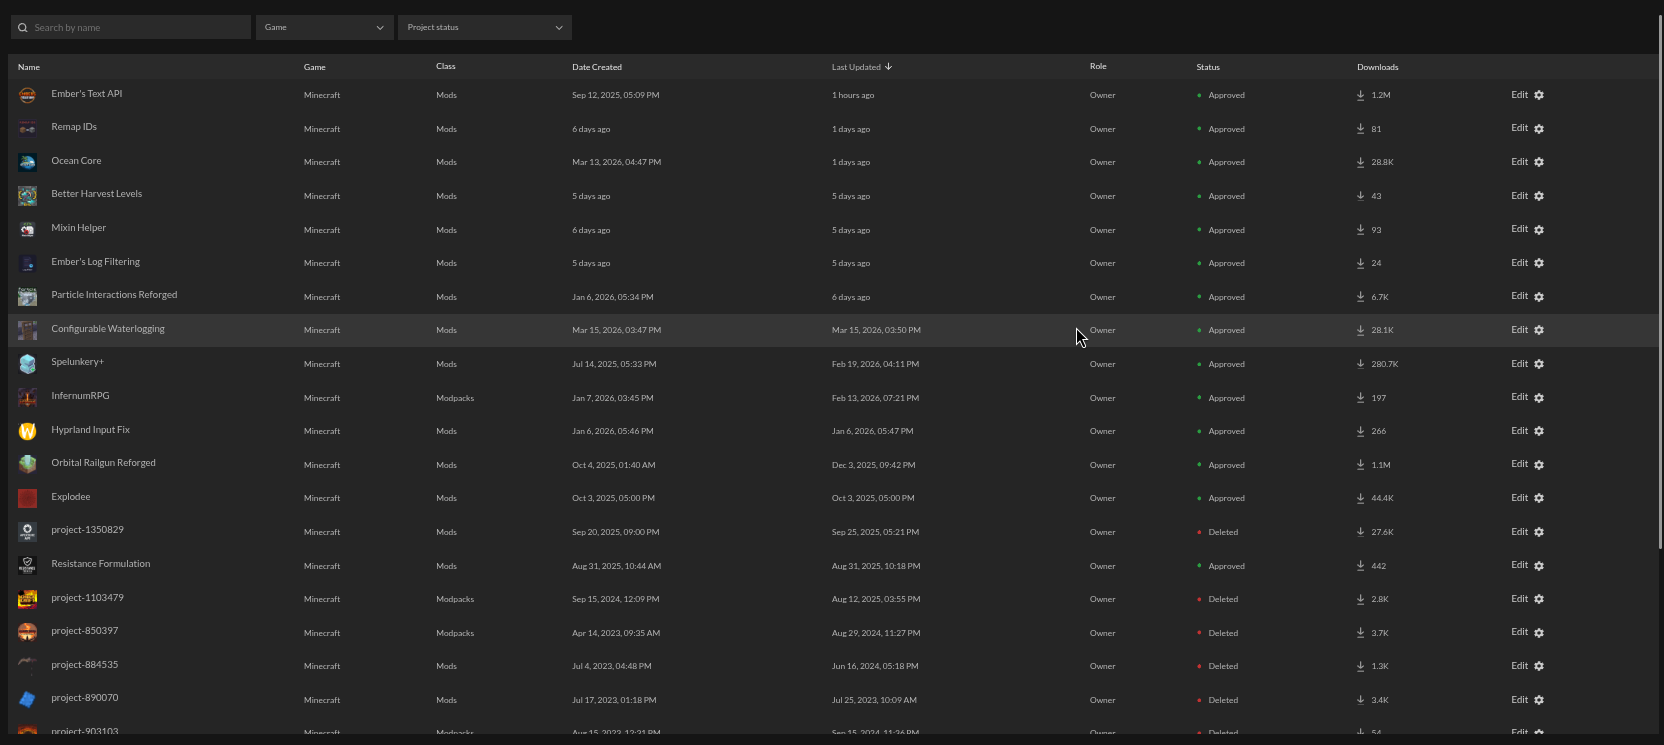Click 280.7K downloads value for Spelunkery+

(x=1385, y=364)
